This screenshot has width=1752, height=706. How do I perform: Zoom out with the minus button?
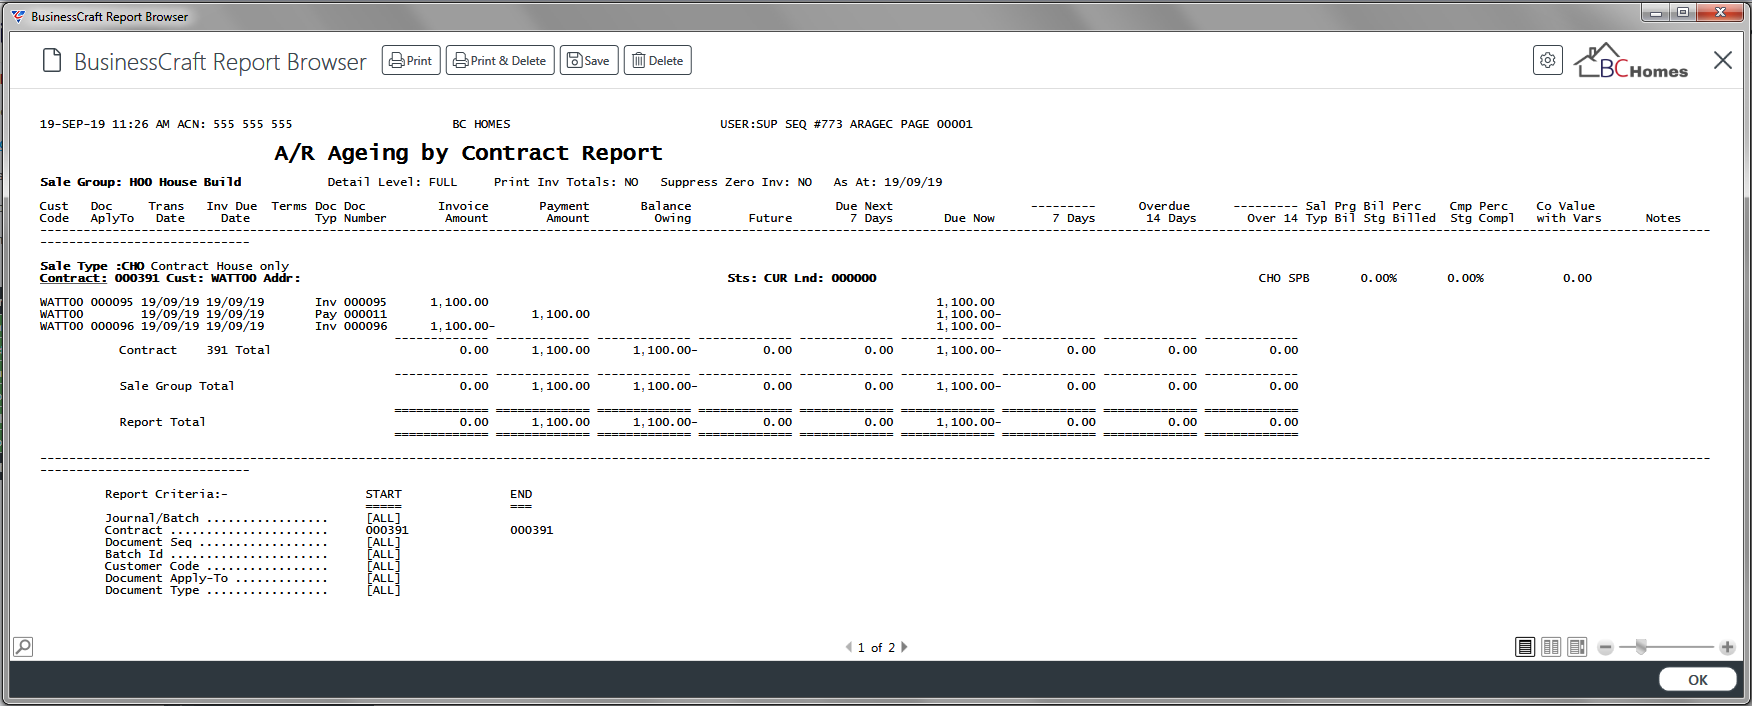1605,648
